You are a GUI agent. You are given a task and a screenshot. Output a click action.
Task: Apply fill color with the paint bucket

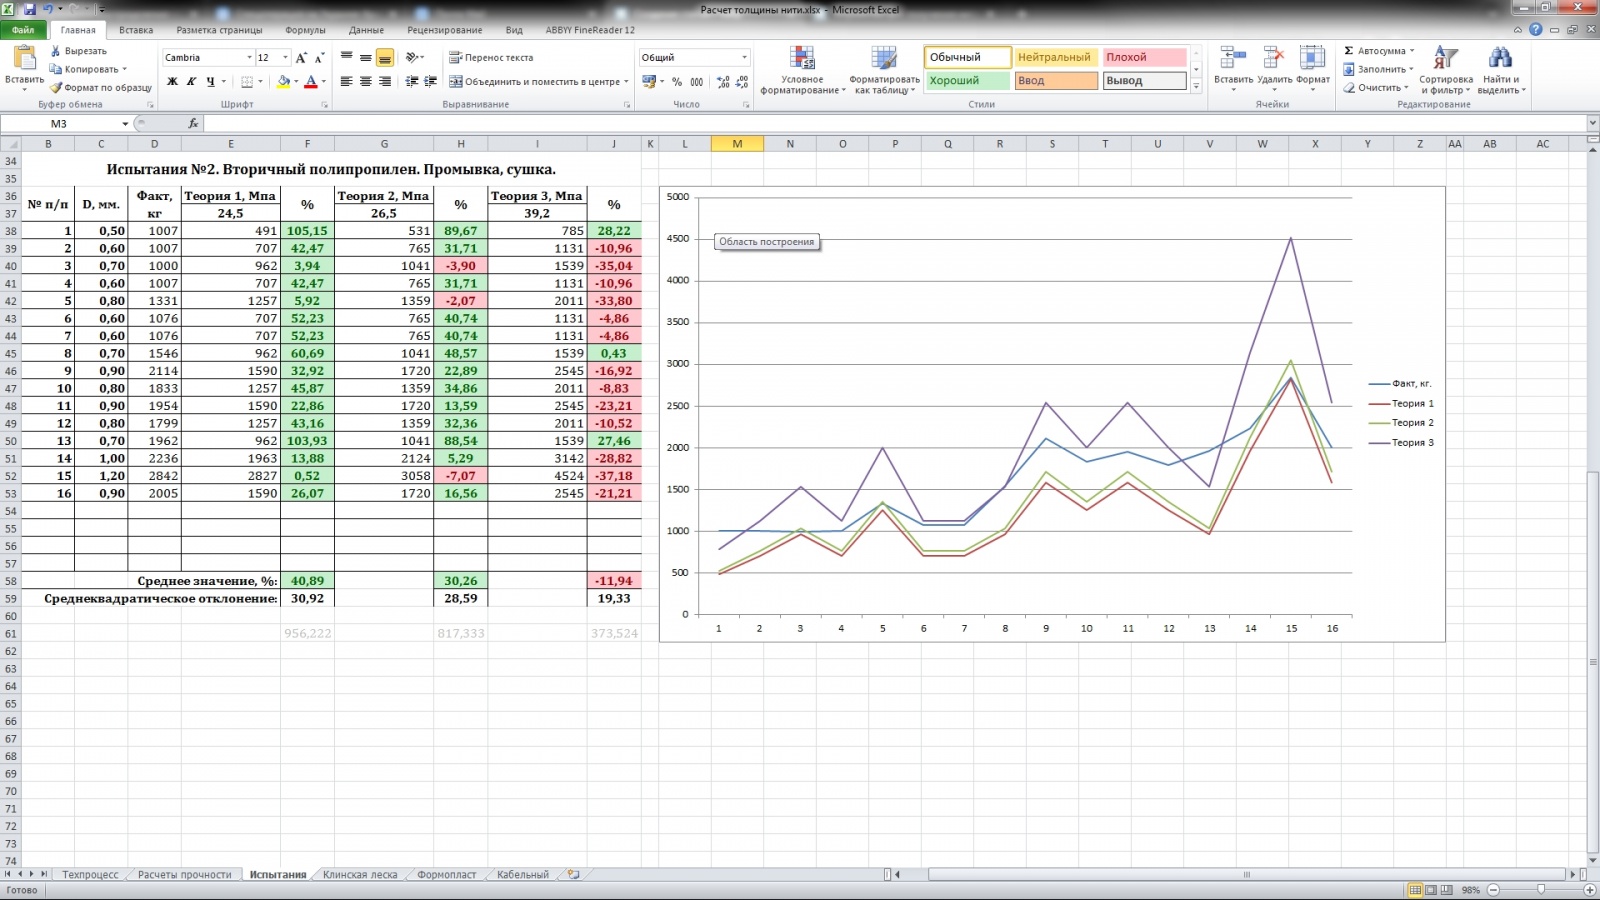pos(283,82)
